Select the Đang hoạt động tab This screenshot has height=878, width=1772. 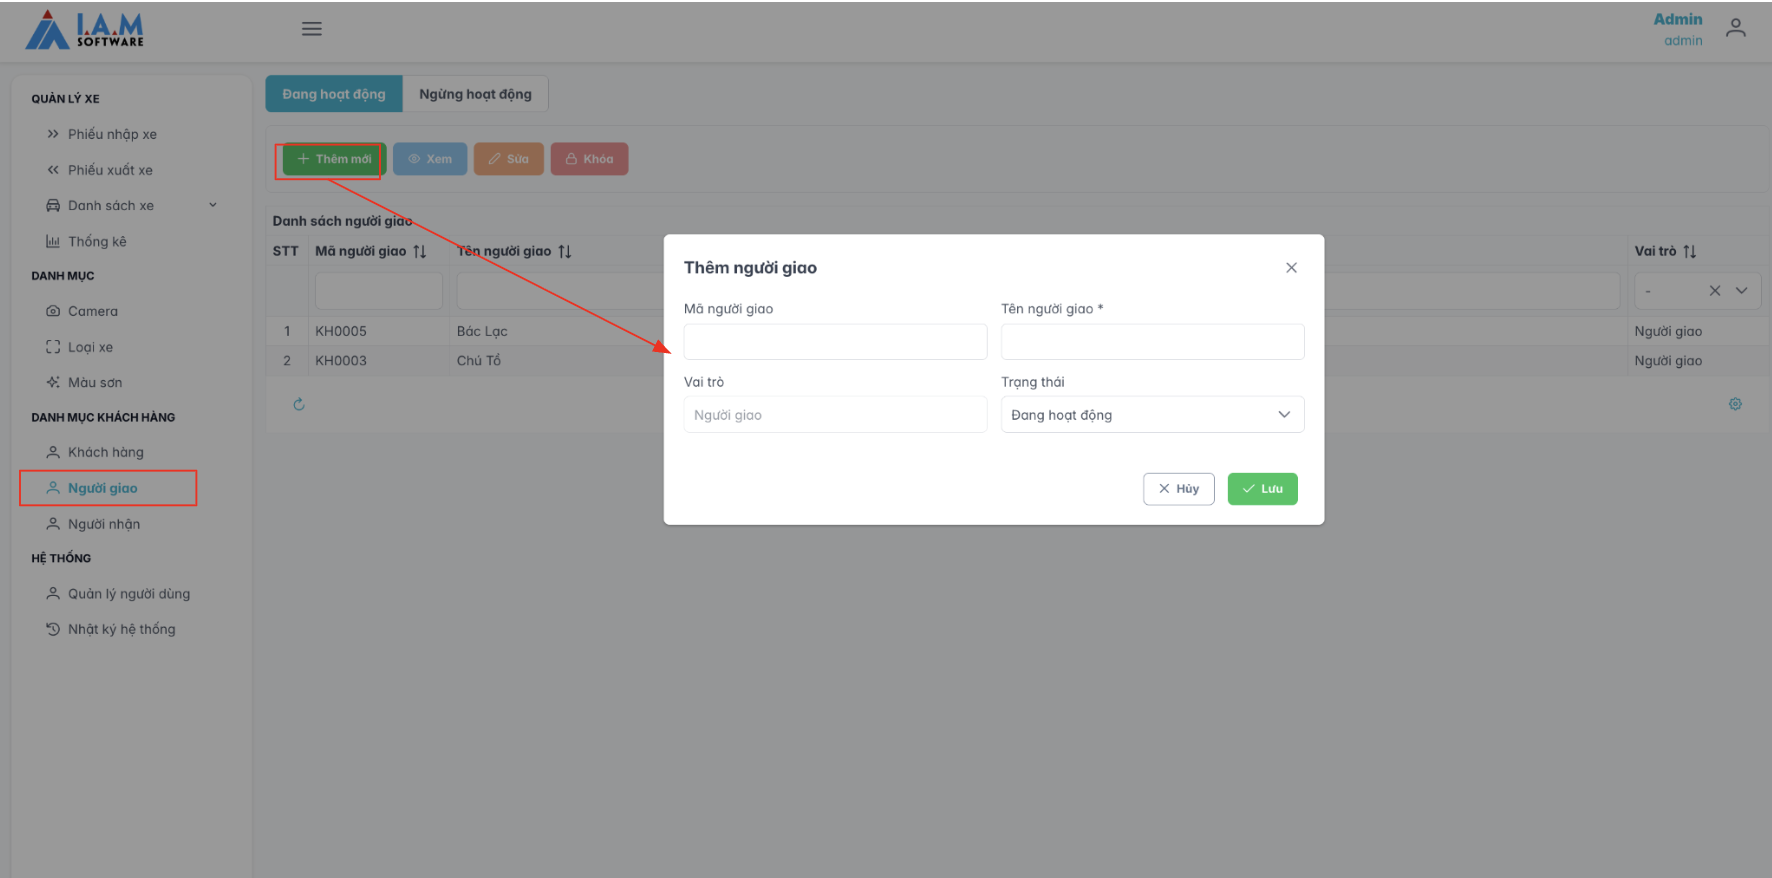(334, 94)
